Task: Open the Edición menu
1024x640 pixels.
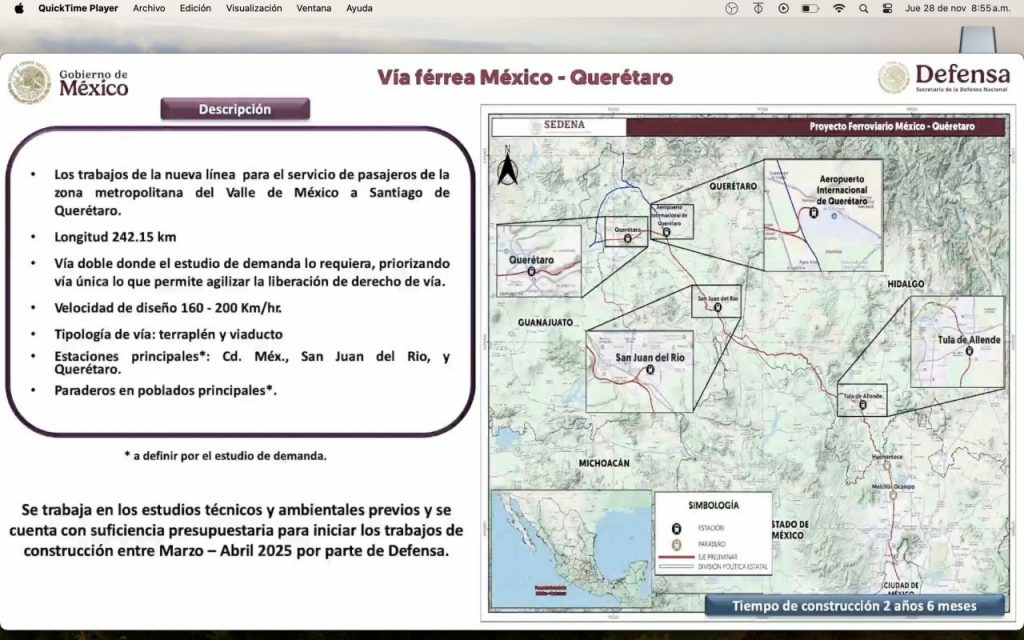Action: [195, 8]
